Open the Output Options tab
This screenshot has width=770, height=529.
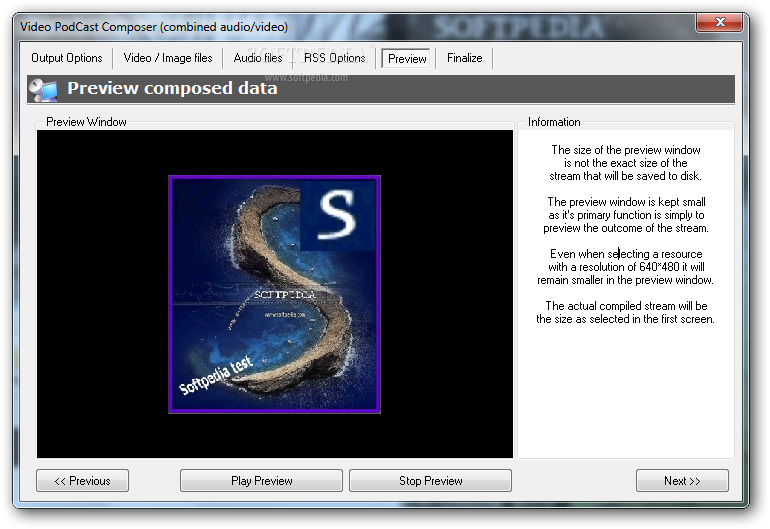67,58
